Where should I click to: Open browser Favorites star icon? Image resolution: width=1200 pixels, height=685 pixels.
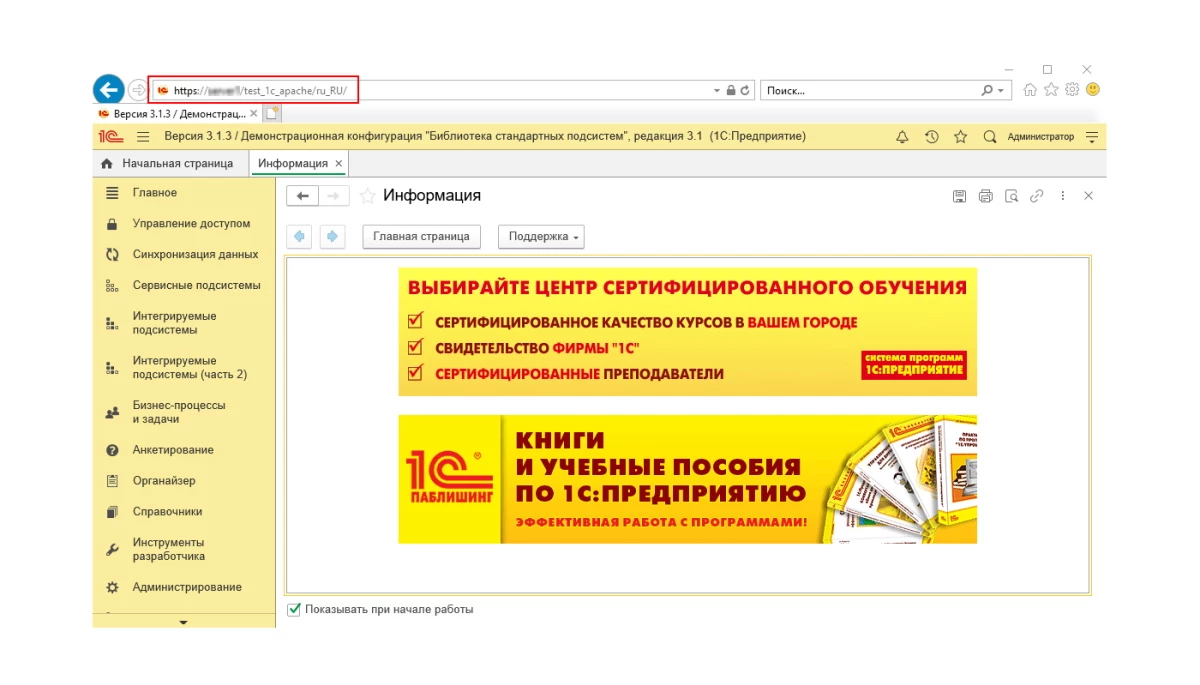[1051, 90]
